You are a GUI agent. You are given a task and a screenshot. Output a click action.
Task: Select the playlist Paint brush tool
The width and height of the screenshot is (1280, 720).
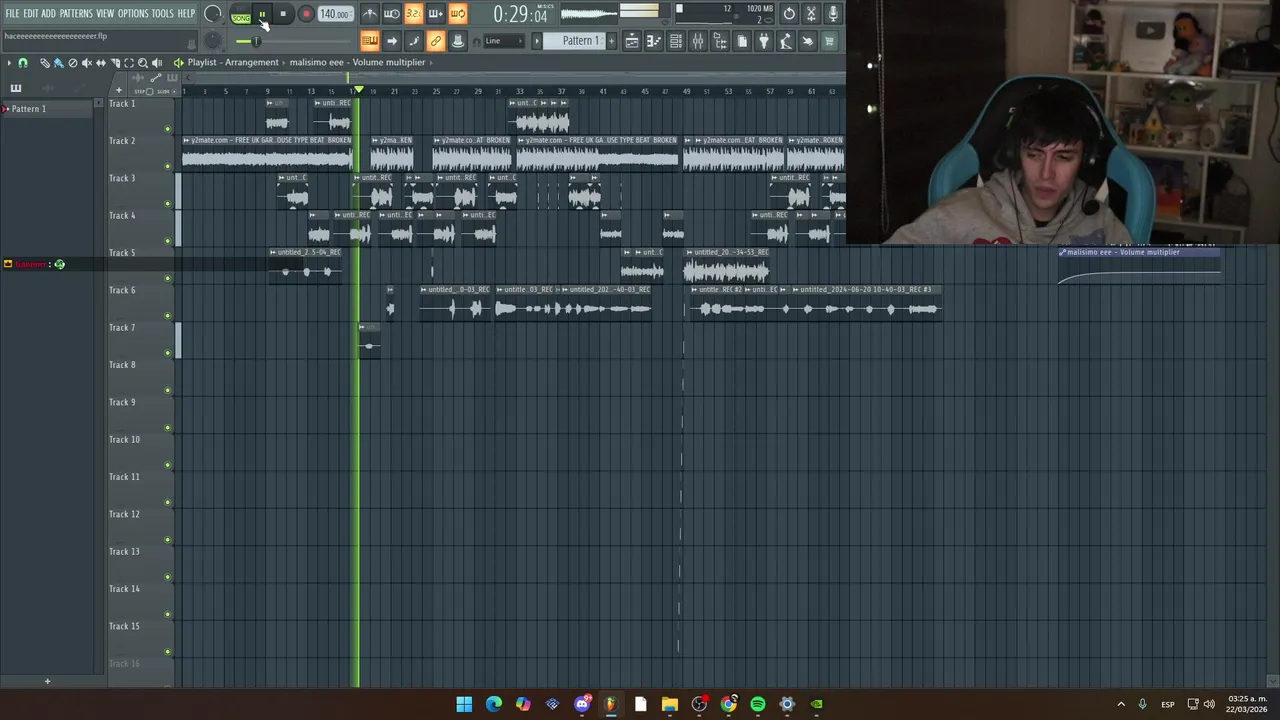58,63
